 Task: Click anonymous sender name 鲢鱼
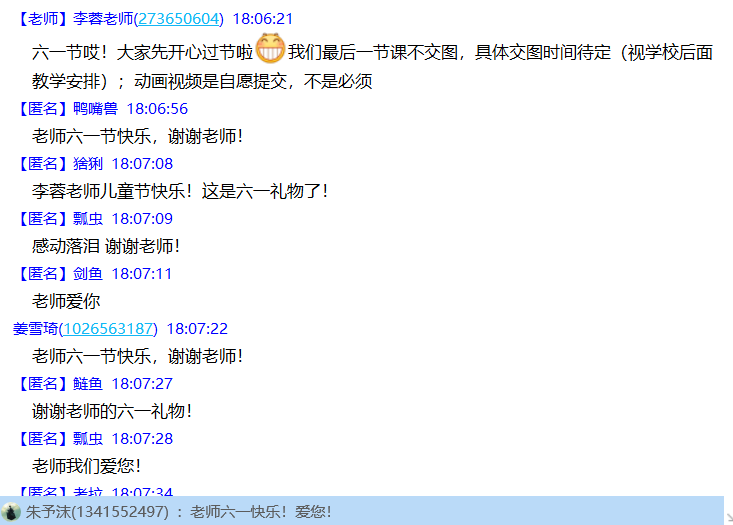click(88, 384)
